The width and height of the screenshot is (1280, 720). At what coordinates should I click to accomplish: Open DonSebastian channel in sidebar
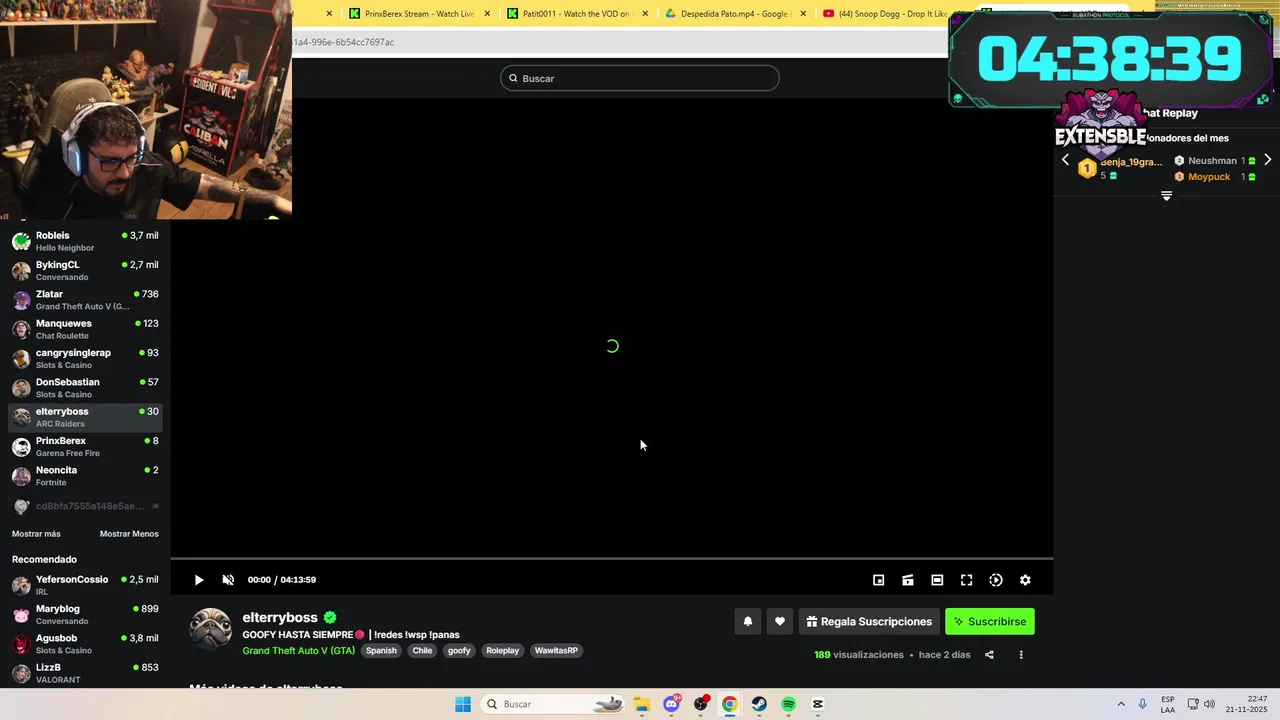click(85, 388)
